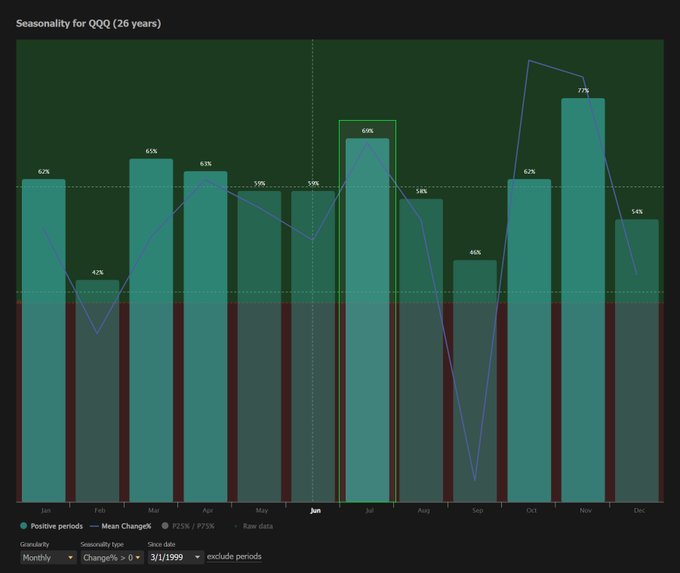Viewport: 680px width, 573px height.
Task: Click the Aug axis label
Action: click(x=424, y=511)
